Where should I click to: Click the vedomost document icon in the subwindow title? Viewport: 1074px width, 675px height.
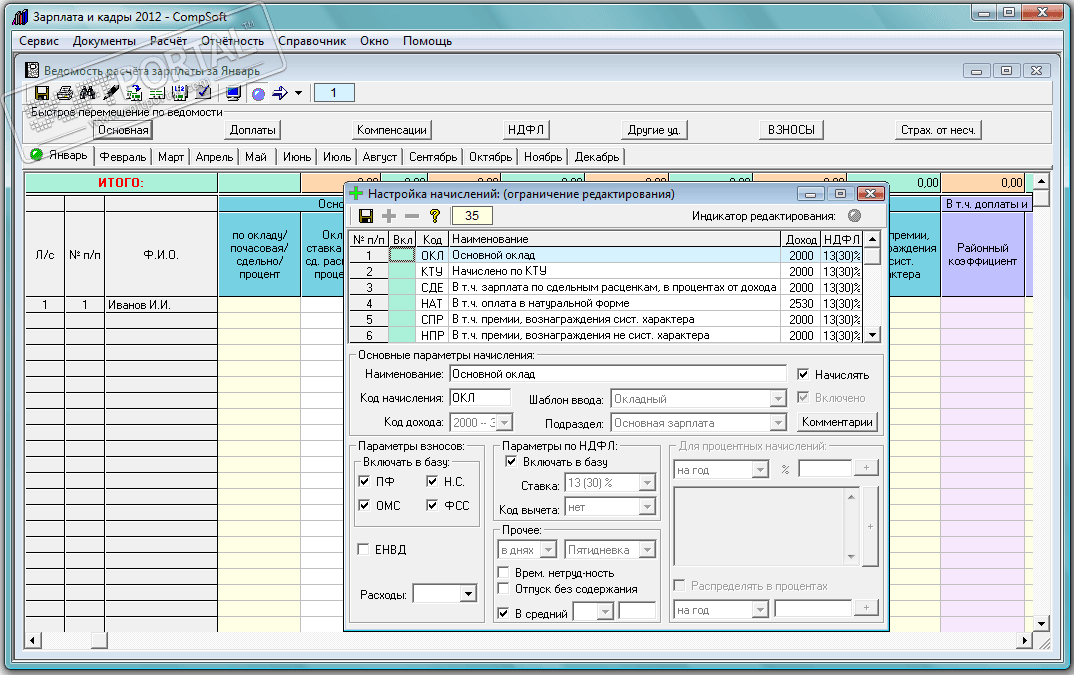pyautogui.click(x=32, y=70)
